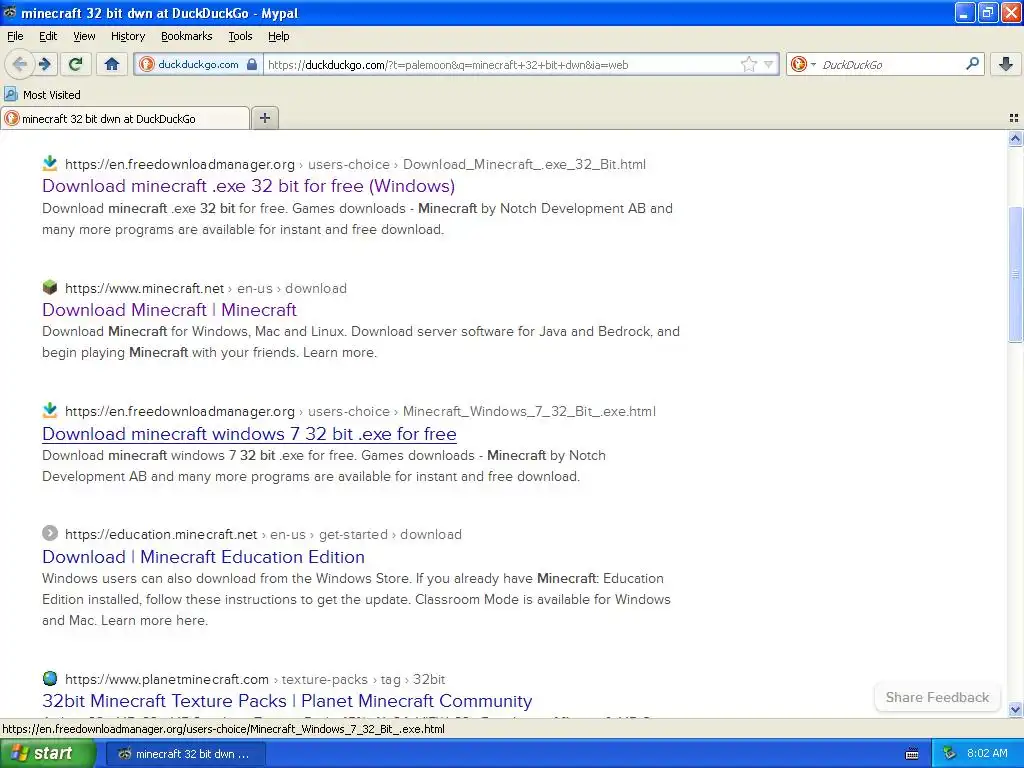
Task: Click the 'Minecraft_Windows_7_32_Bit_.exe.html' breadcrumb text
Action: pyautogui.click(x=529, y=411)
